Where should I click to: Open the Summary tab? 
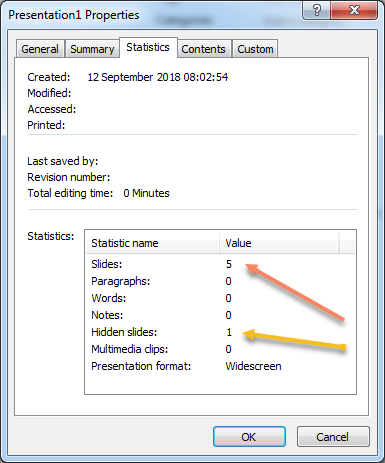click(x=92, y=49)
